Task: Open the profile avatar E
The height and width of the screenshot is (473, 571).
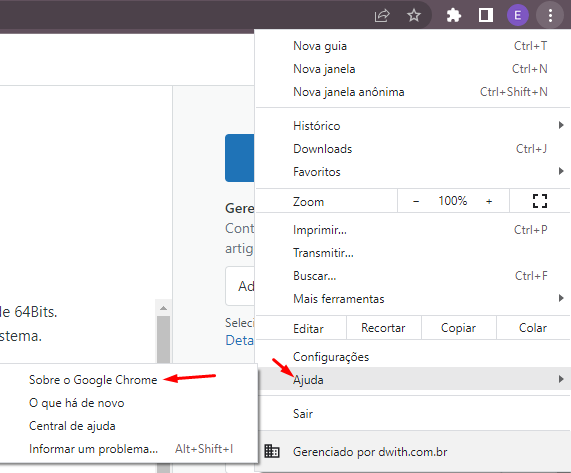Action: click(x=517, y=15)
